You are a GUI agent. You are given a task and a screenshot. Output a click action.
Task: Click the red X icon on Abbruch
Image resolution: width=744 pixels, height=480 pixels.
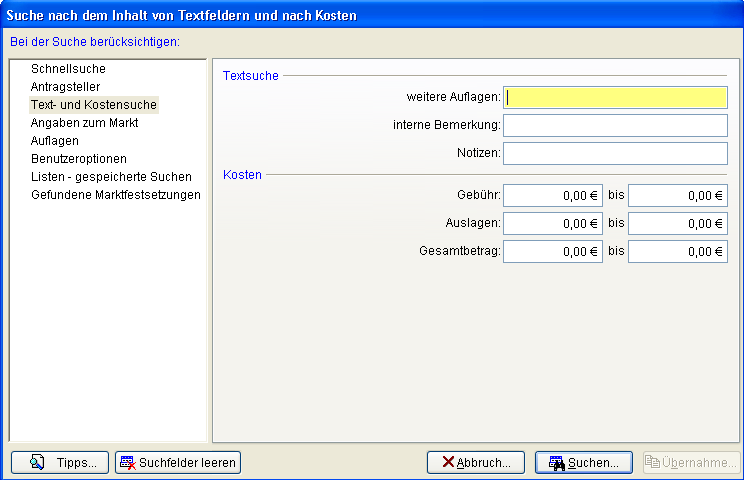448,462
